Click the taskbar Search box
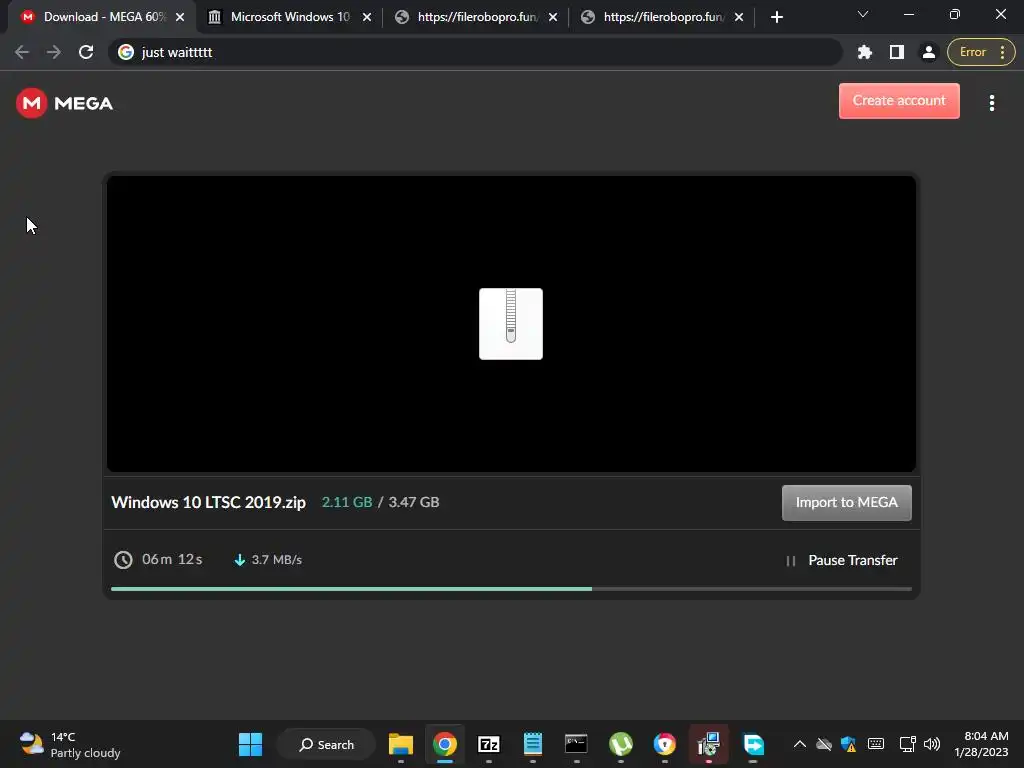The image size is (1024, 768). coord(327,744)
